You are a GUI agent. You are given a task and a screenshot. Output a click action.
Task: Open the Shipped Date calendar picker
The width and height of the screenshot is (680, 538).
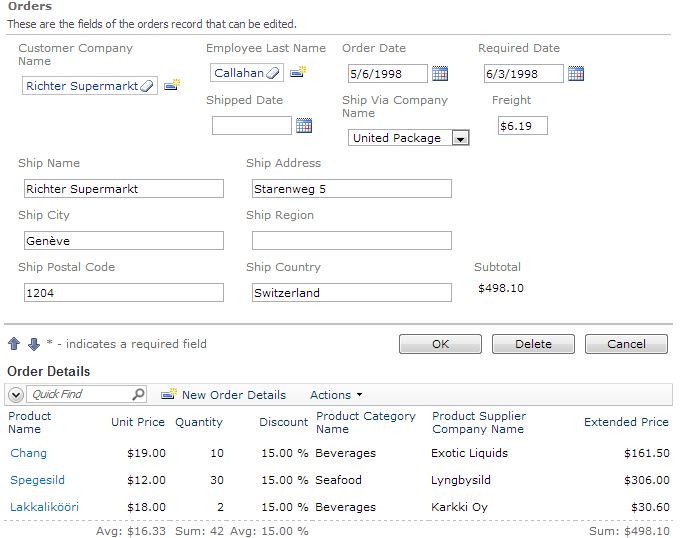(x=304, y=125)
